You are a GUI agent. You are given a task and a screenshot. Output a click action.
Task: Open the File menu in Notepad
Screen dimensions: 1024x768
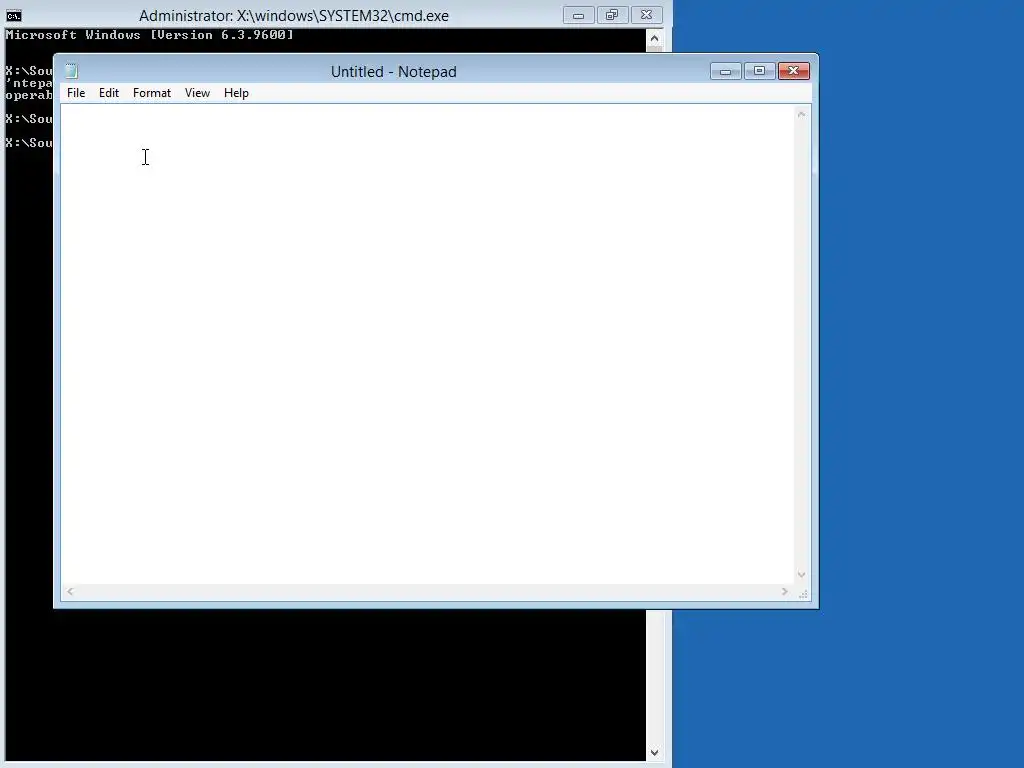pos(76,93)
